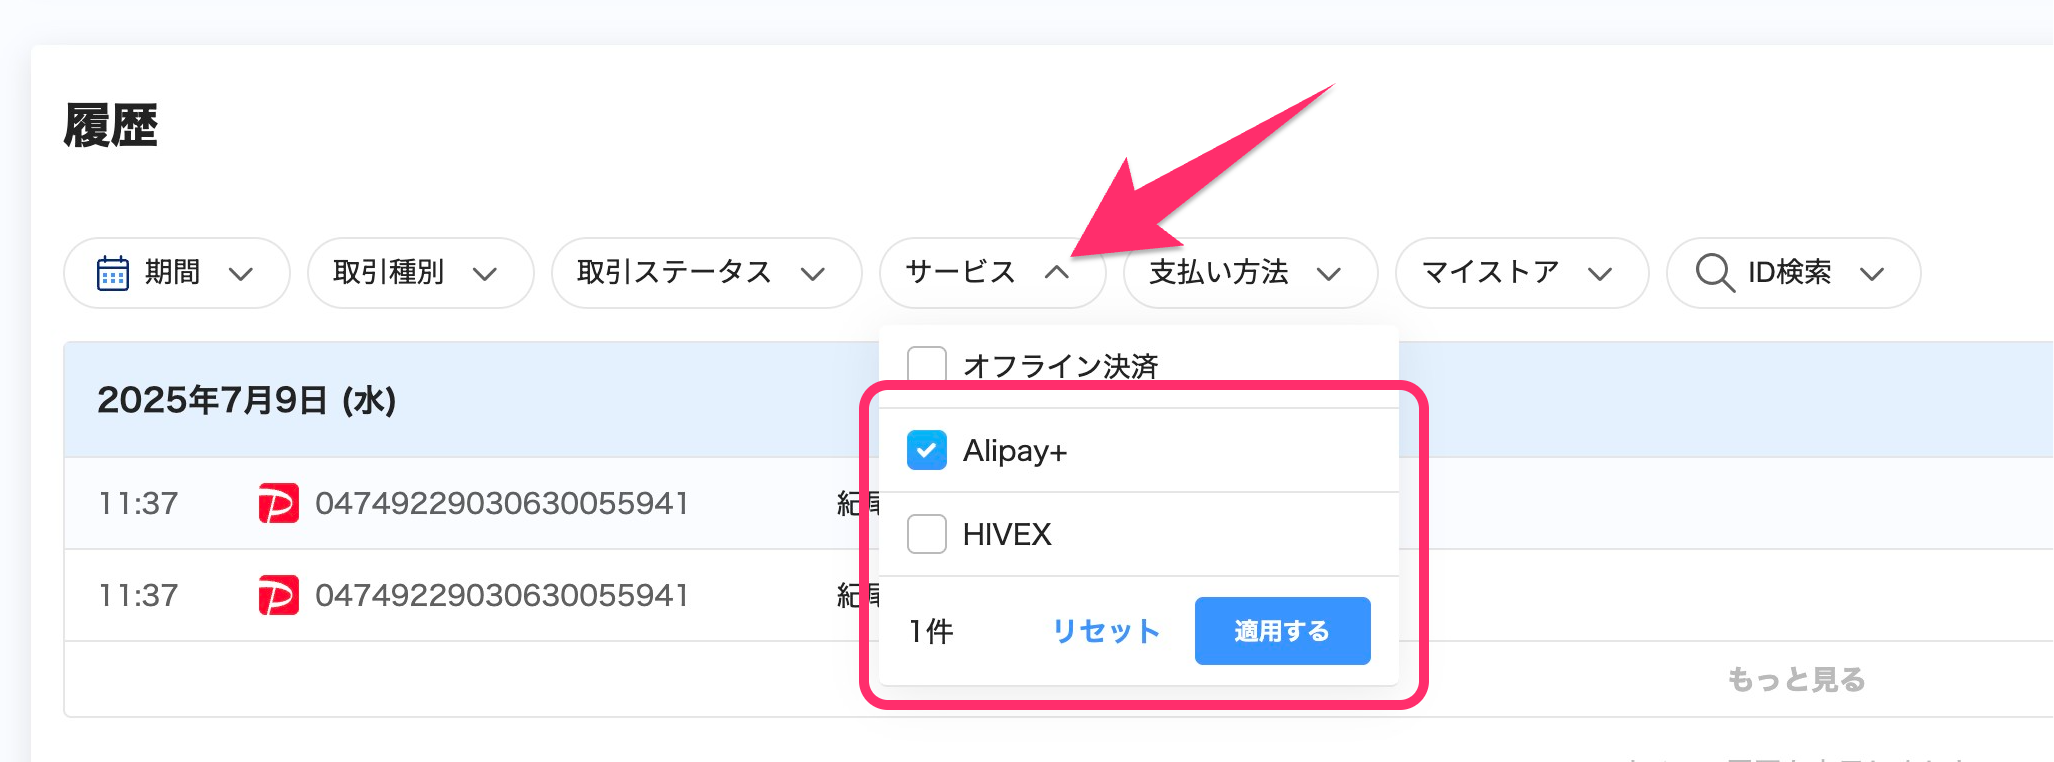Click PayPay icon in second transaction row
This screenshot has width=2054, height=762.
coord(278,595)
